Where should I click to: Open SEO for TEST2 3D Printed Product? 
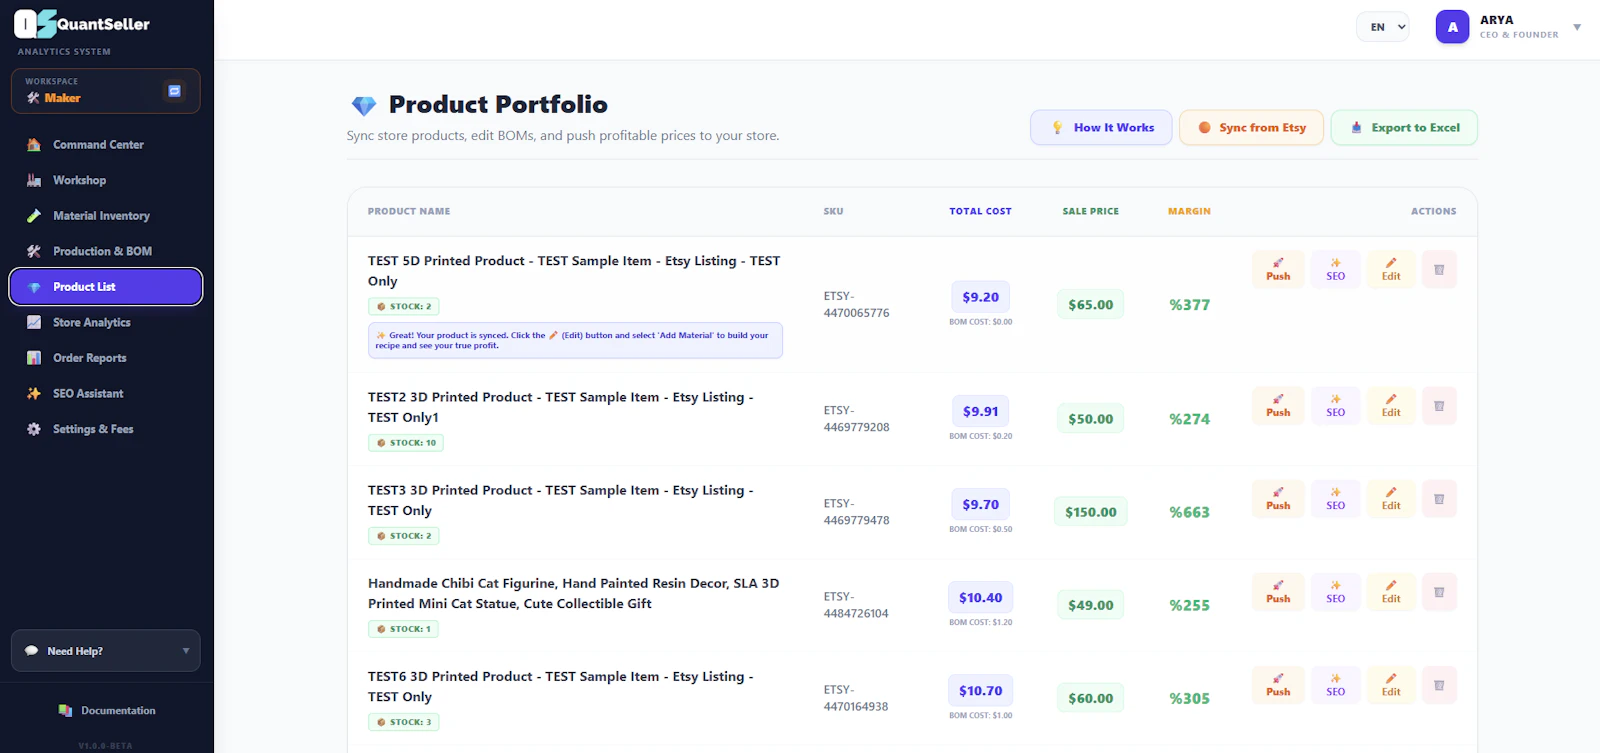click(1335, 405)
